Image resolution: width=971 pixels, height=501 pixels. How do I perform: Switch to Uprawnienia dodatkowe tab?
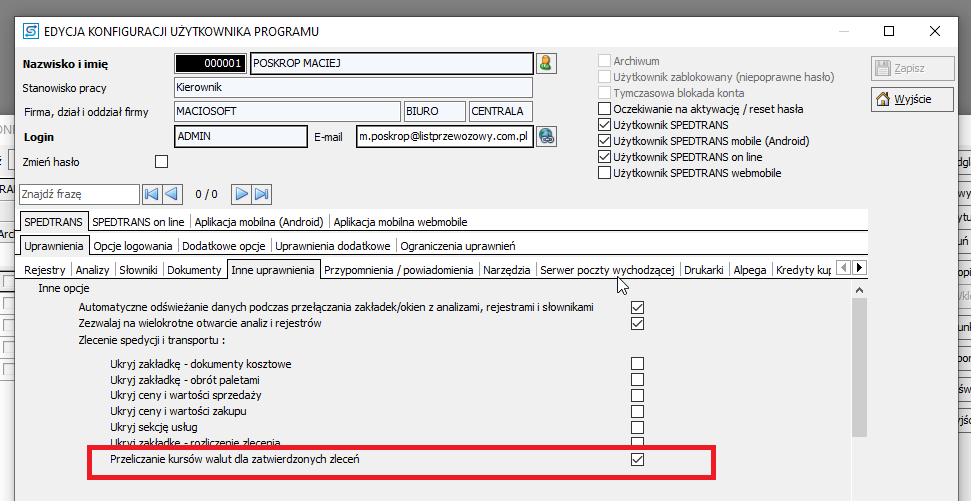click(x=333, y=246)
